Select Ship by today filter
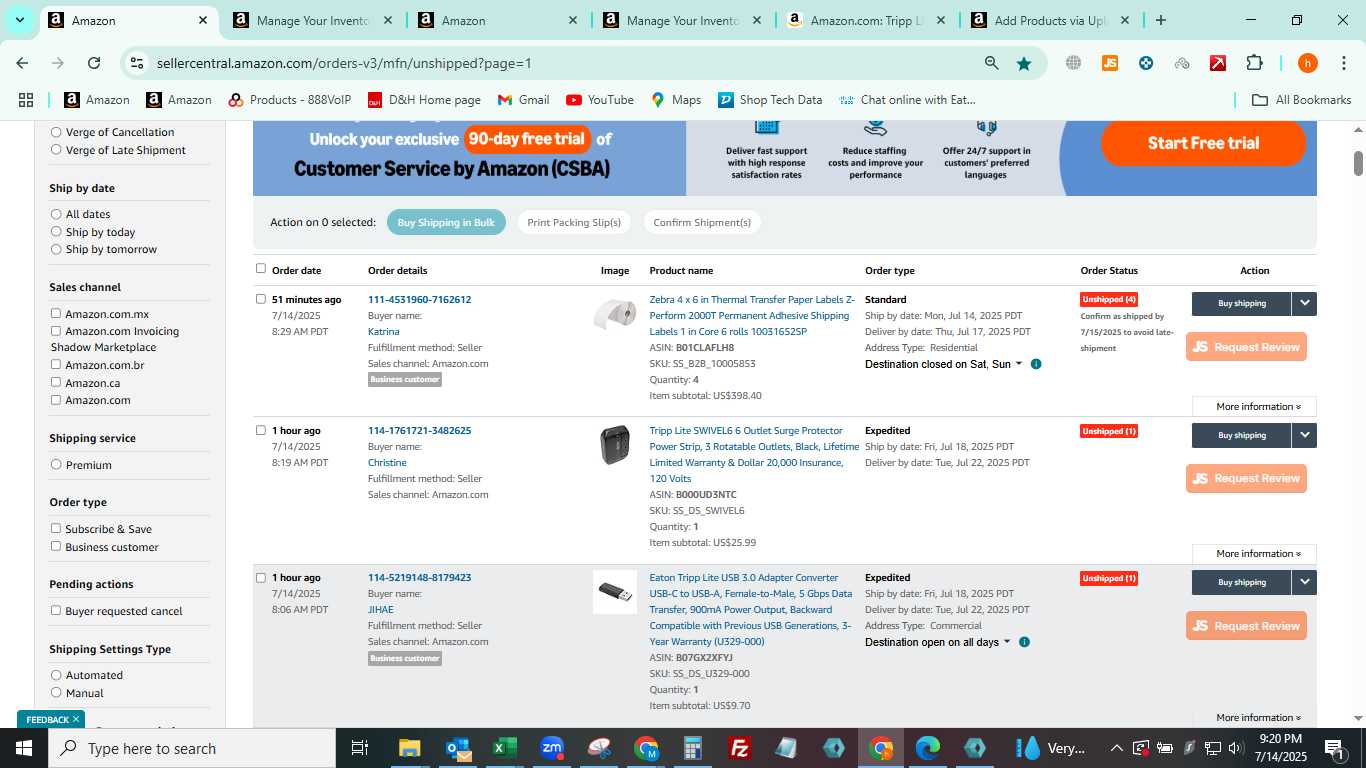Viewport: 1366px width, 768px height. click(x=56, y=232)
